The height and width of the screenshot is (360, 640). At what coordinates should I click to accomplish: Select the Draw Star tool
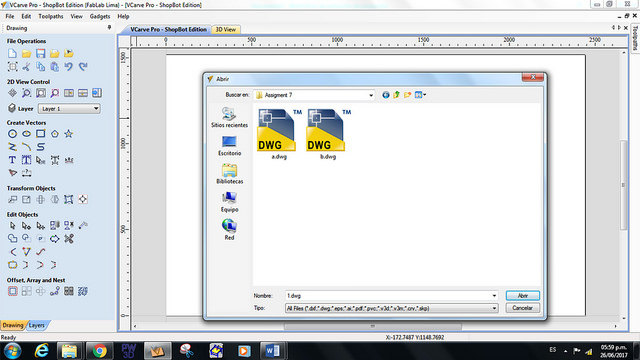click(x=69, y=133)
